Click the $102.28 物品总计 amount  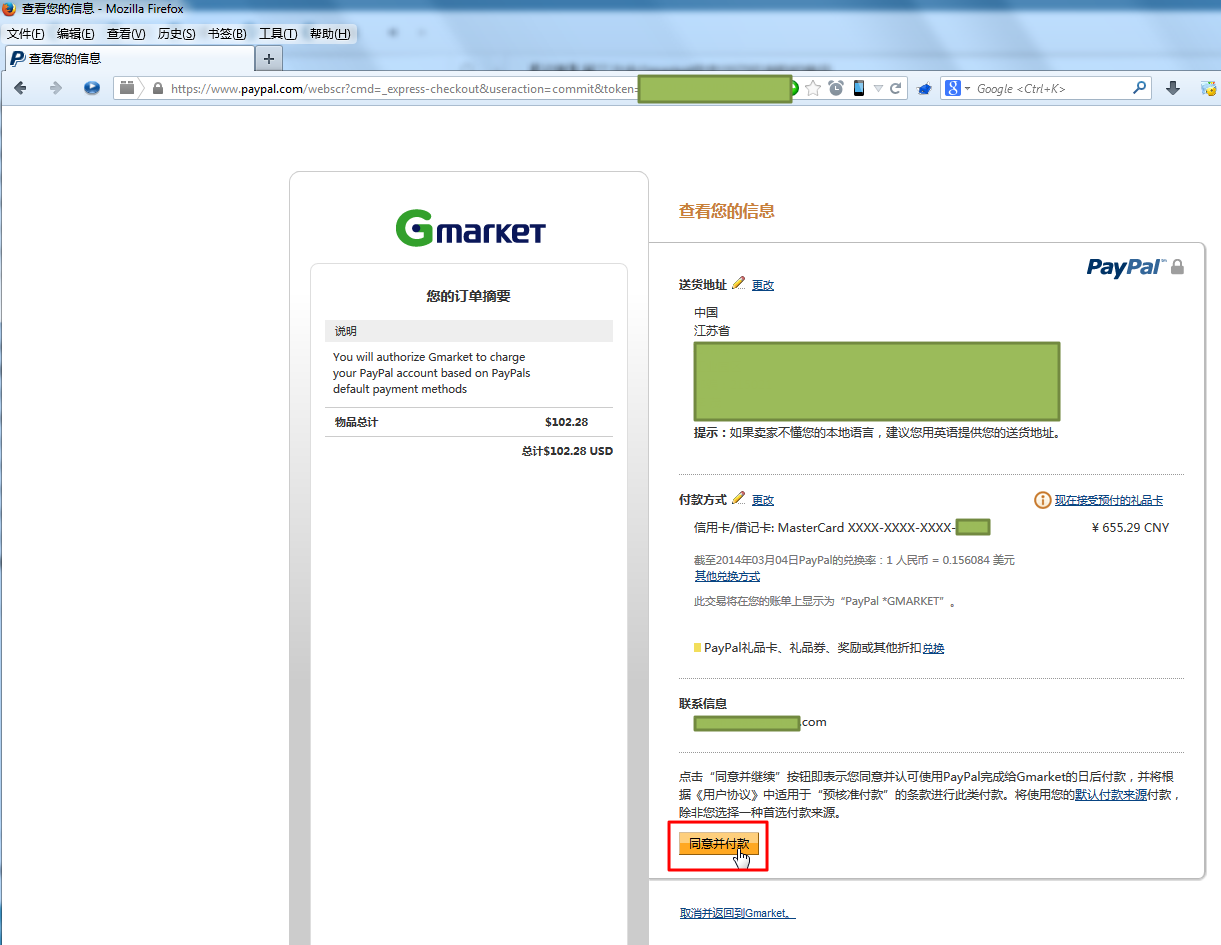click(x=566, y=422)
